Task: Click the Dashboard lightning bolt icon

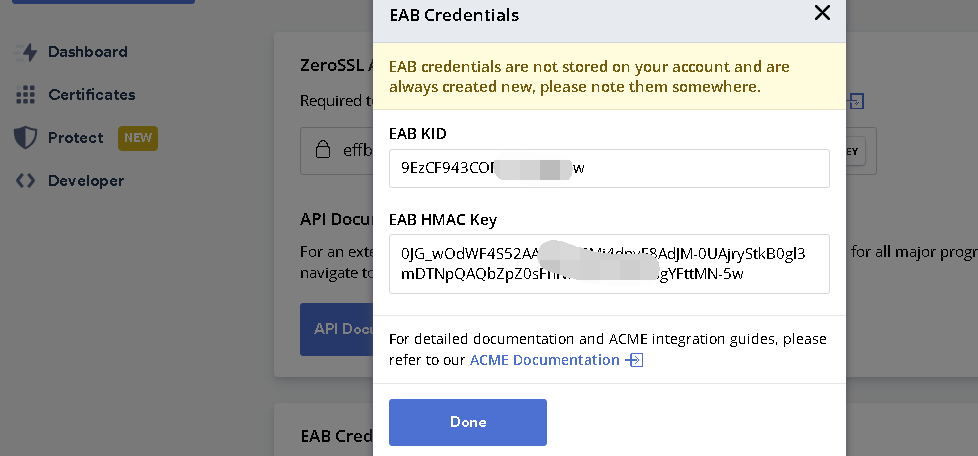Action: (26, 52)
